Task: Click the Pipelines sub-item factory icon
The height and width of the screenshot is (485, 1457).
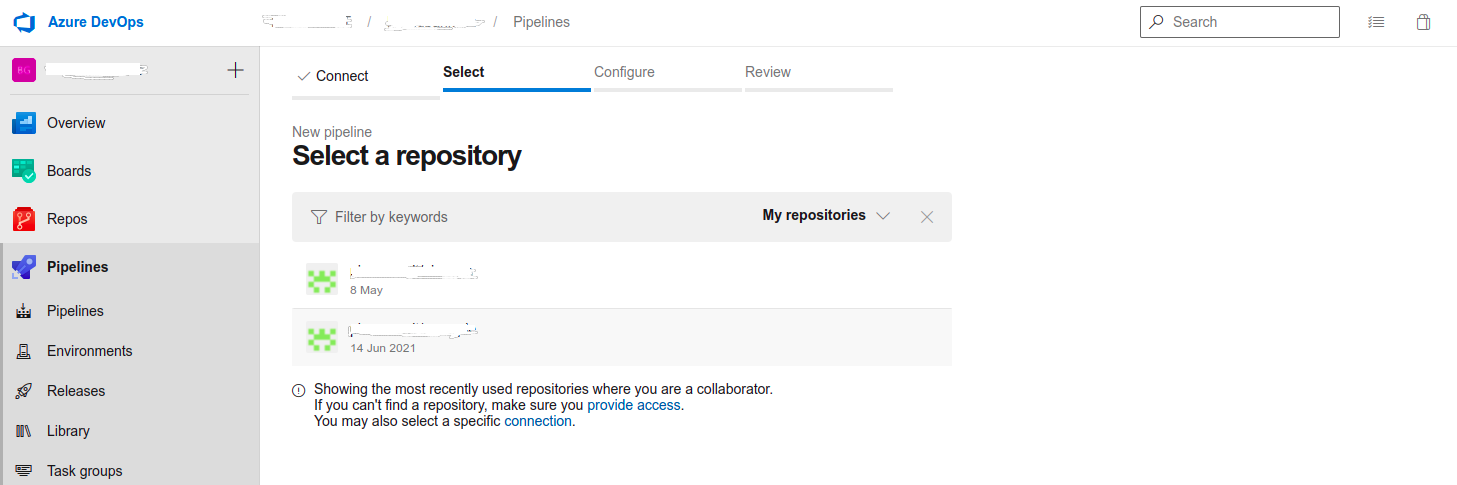Action: point(24,311)
